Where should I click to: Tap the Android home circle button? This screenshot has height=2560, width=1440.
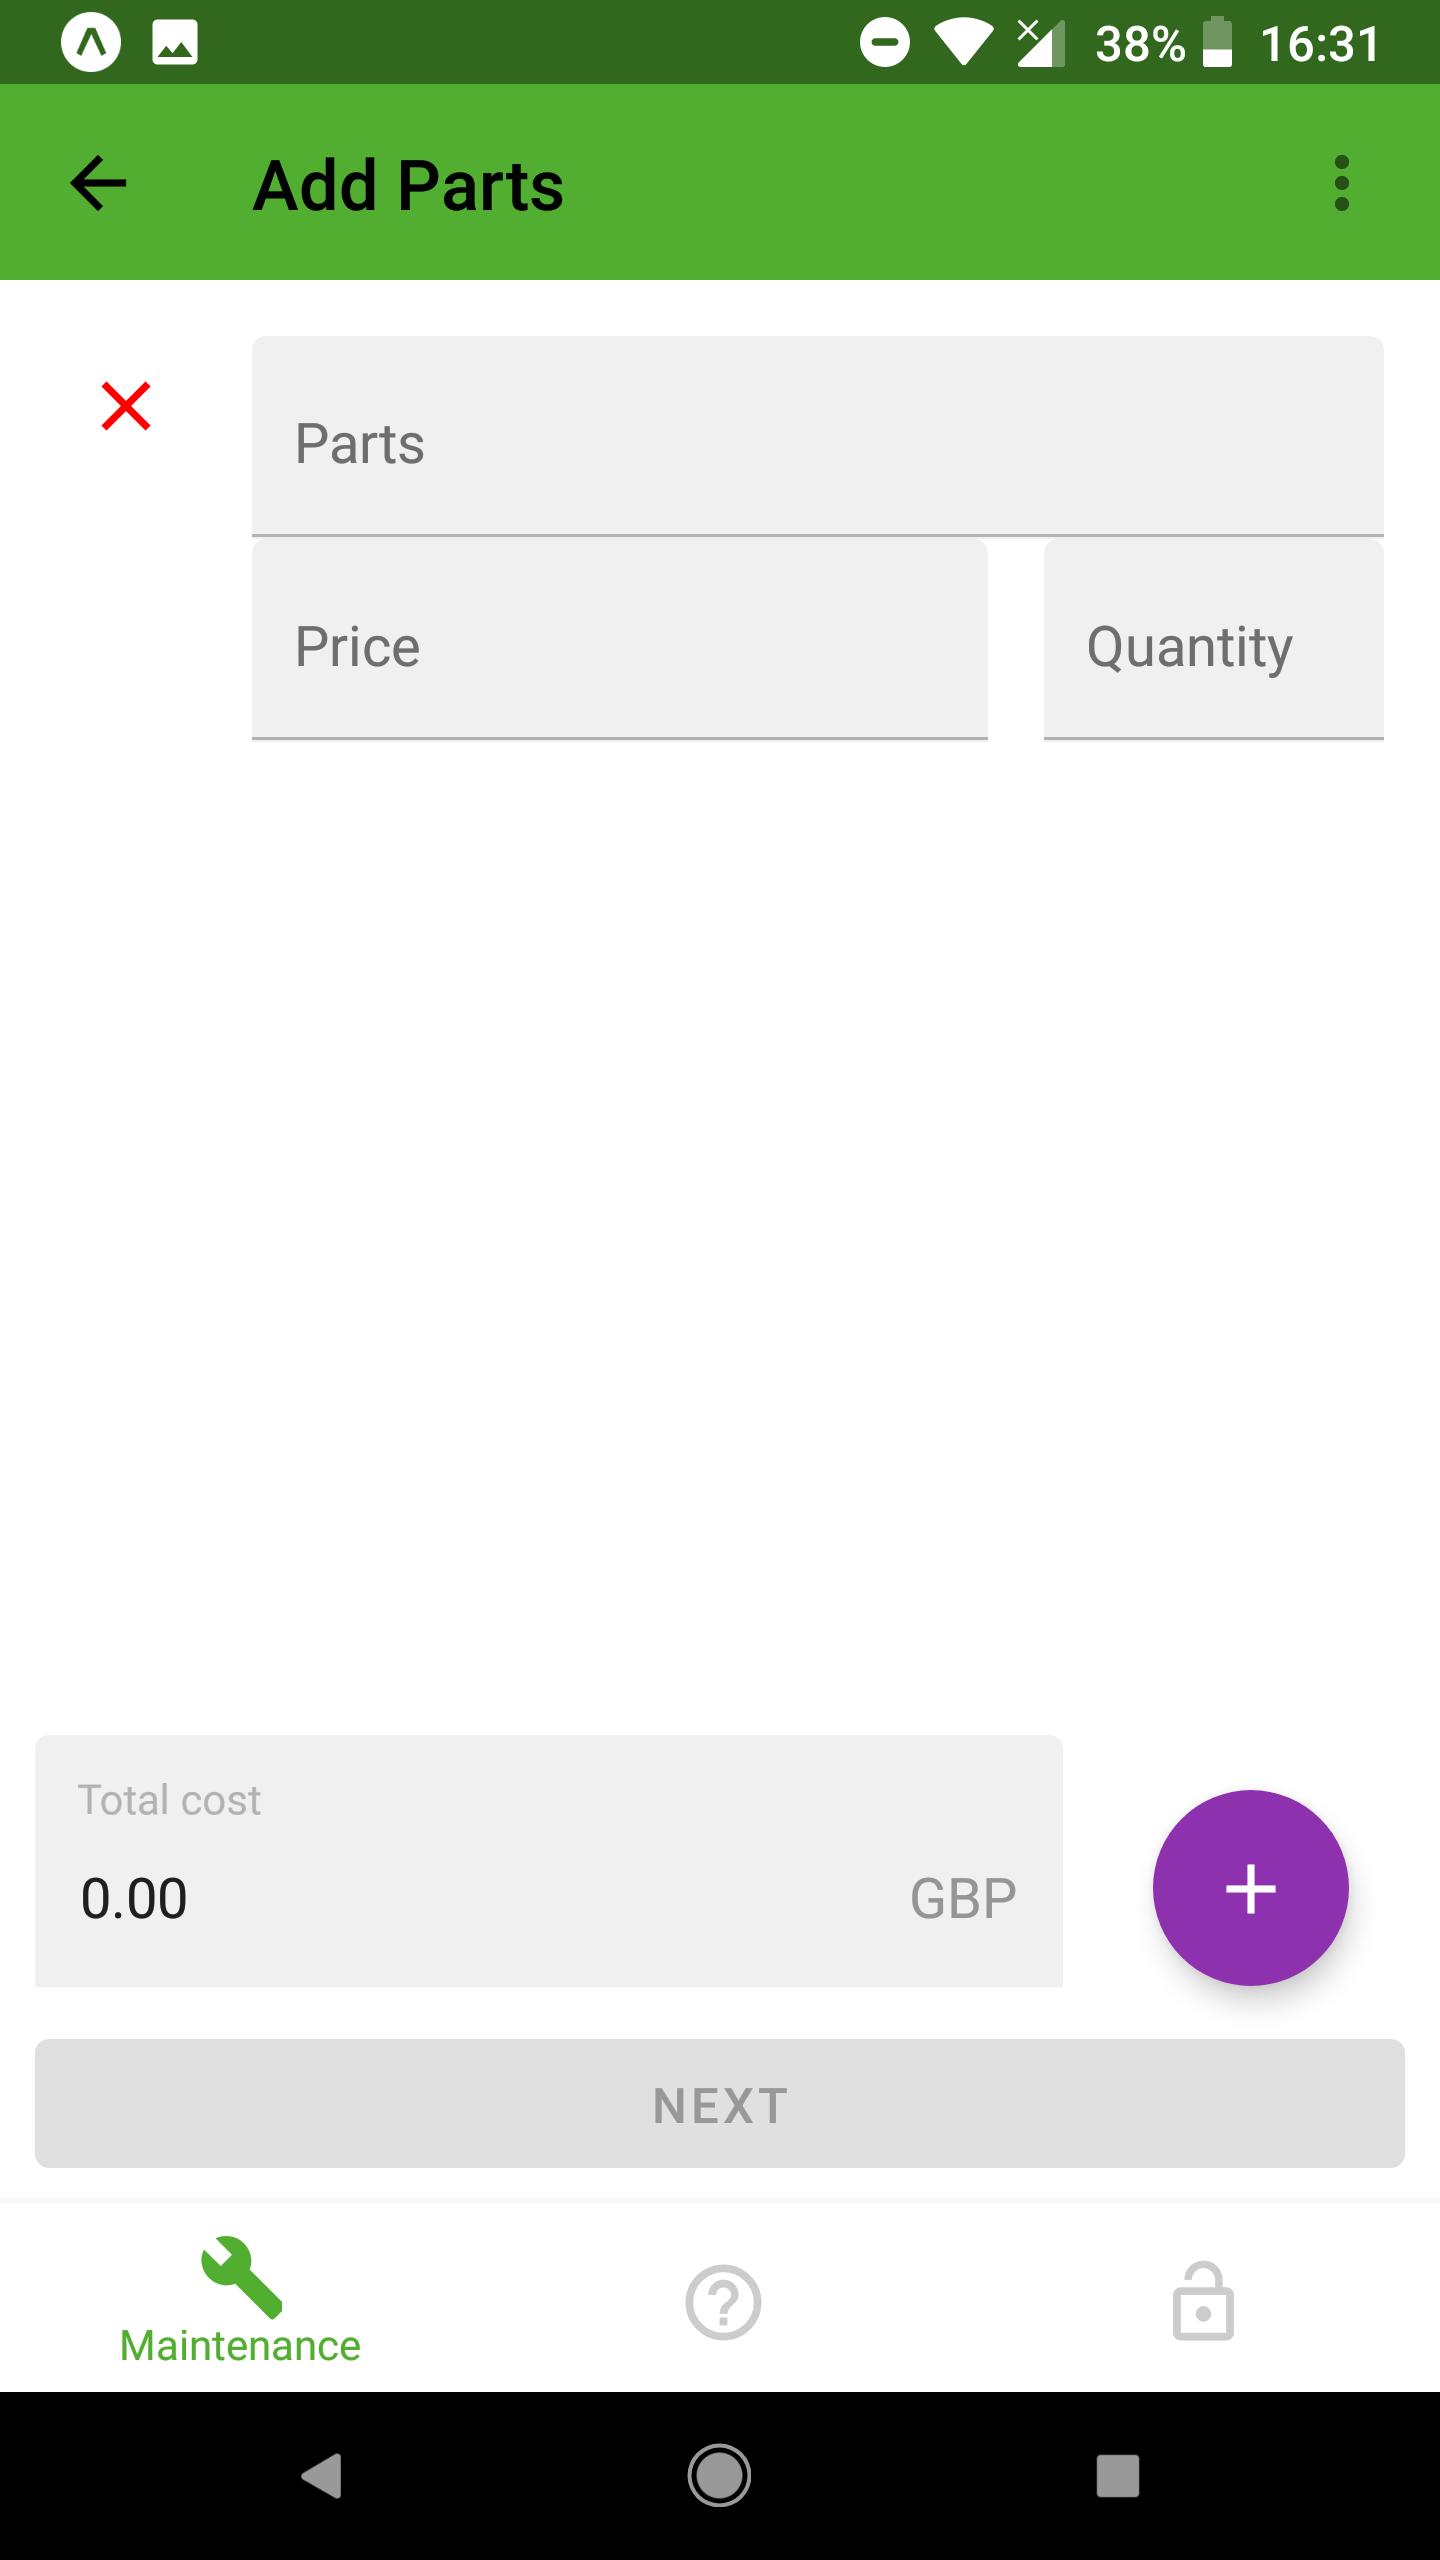tap(719, 2476)
